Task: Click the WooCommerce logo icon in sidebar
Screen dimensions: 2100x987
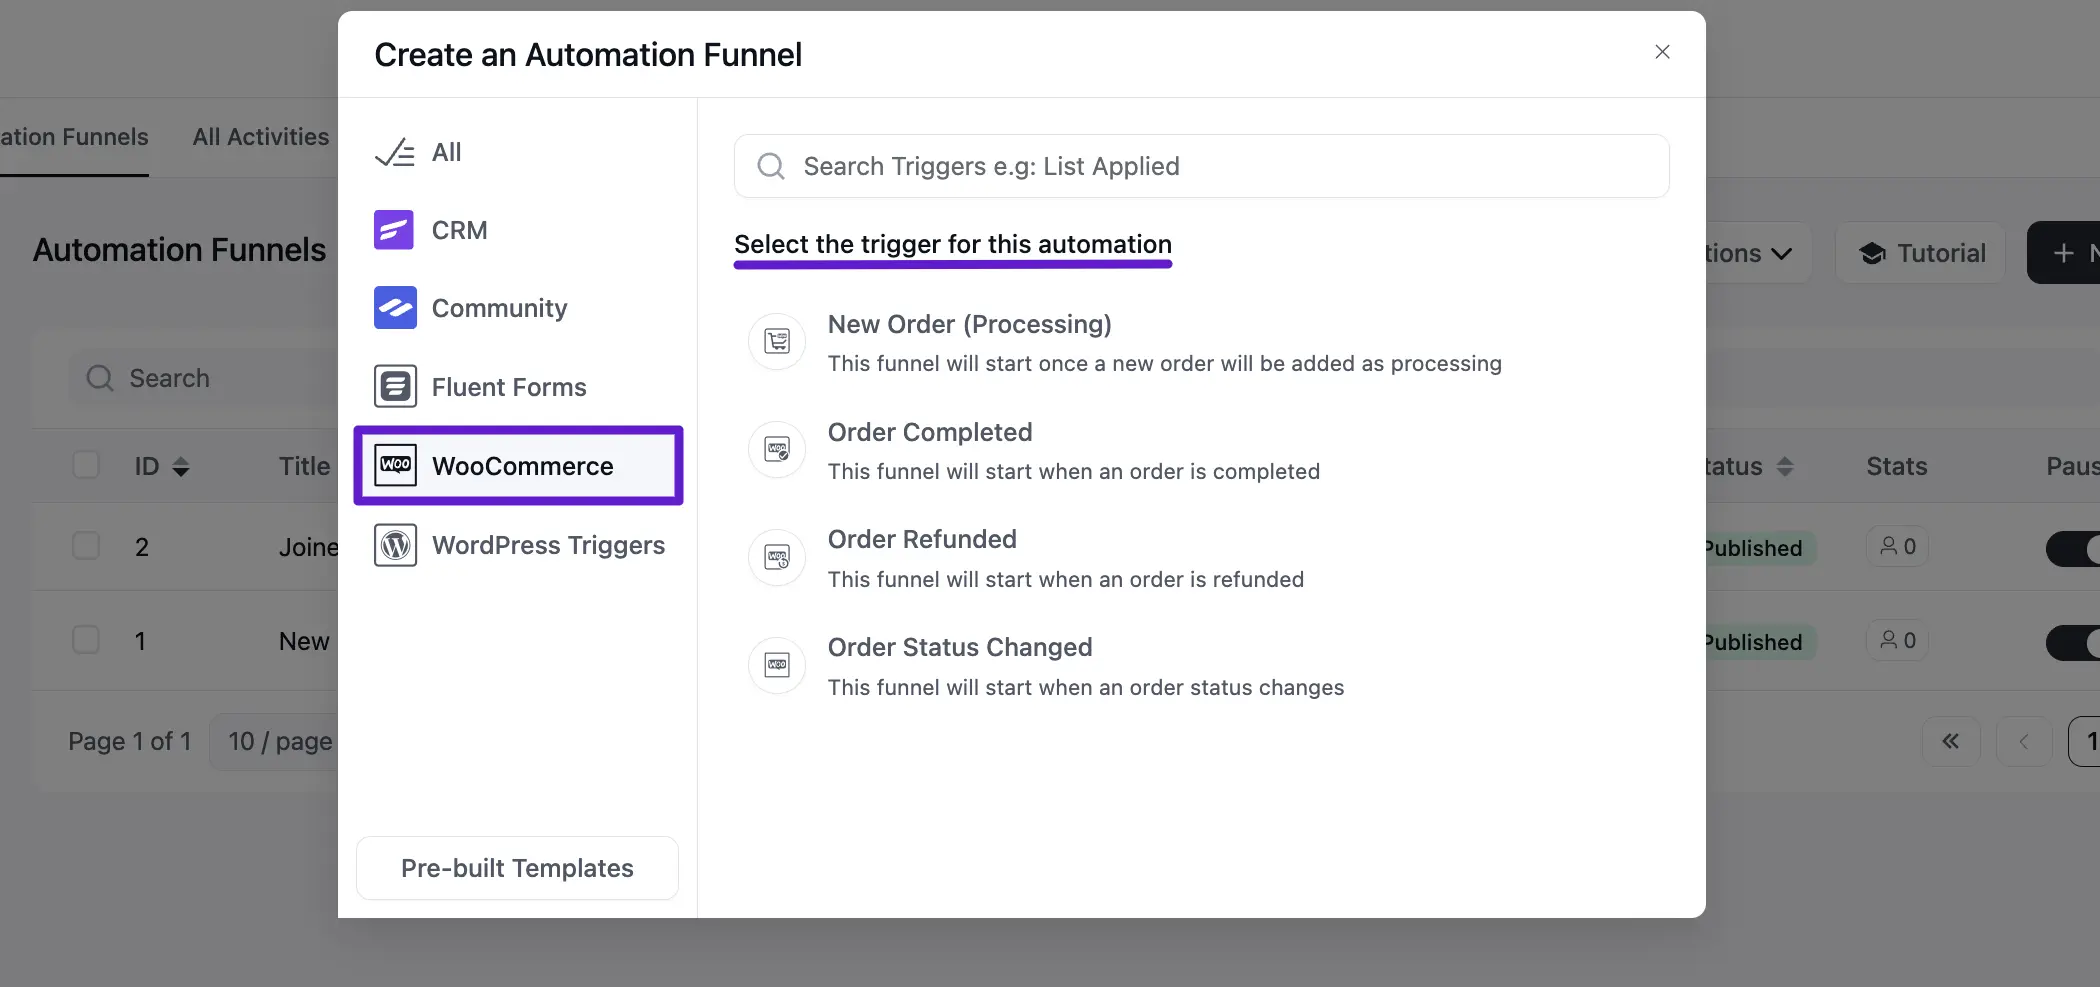Action: 395,465
